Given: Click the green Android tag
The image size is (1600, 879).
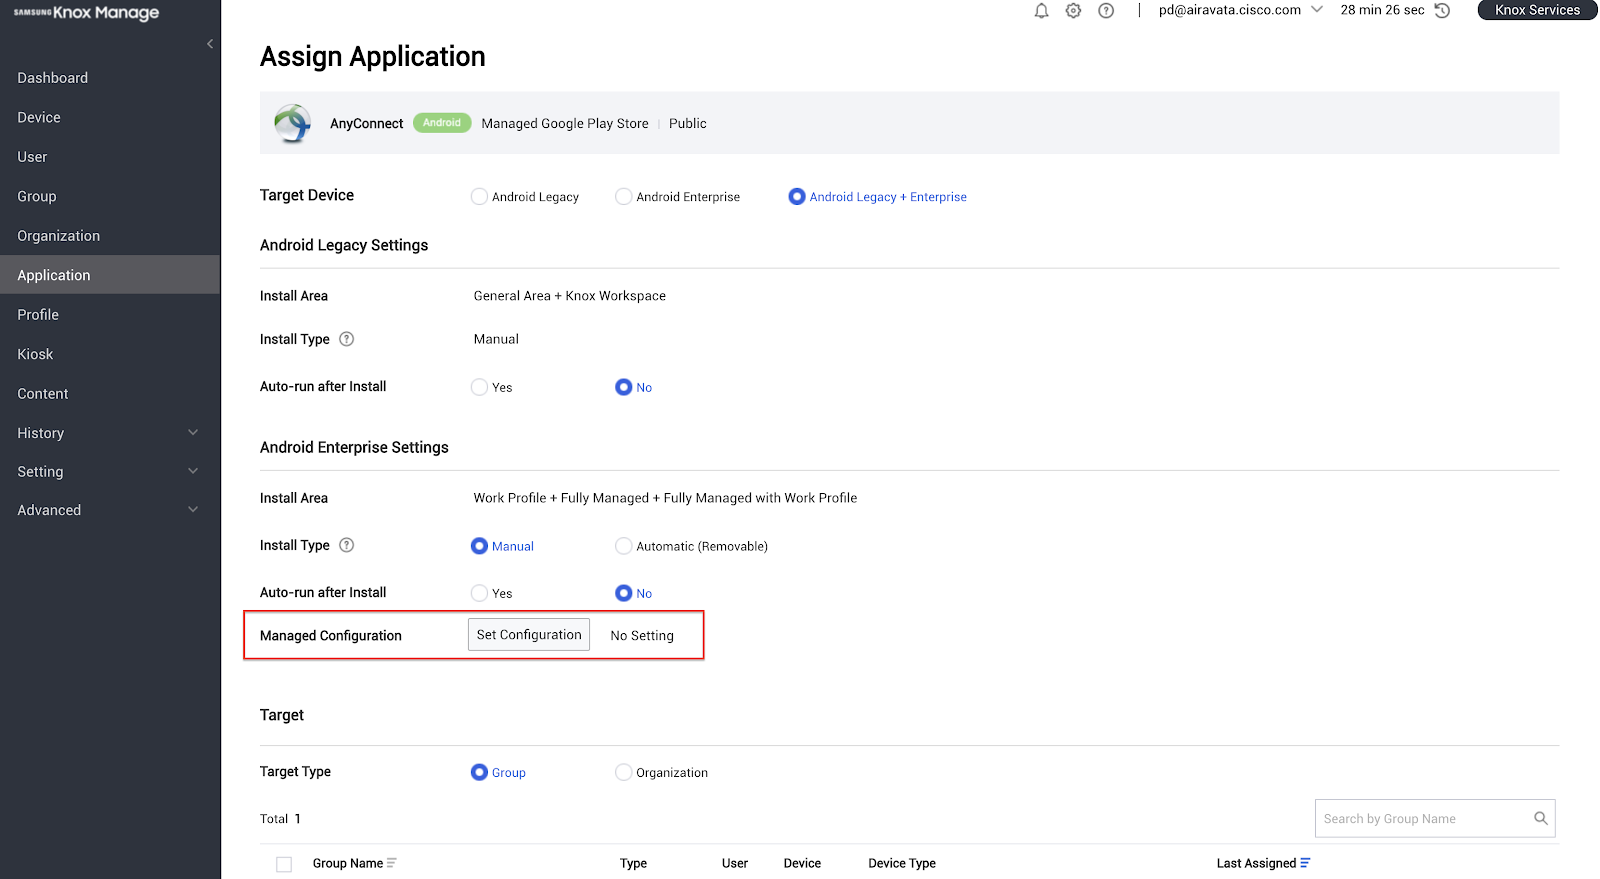Looking at the screenshot, I should pos(442,123).
